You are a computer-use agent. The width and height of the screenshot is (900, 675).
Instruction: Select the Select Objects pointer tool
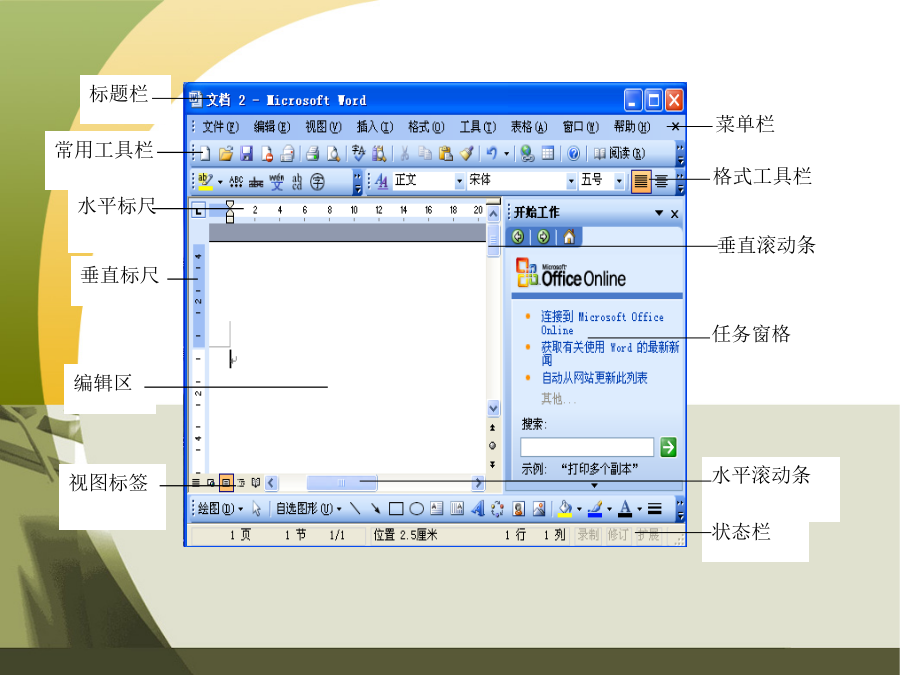(x=257, y=509)
